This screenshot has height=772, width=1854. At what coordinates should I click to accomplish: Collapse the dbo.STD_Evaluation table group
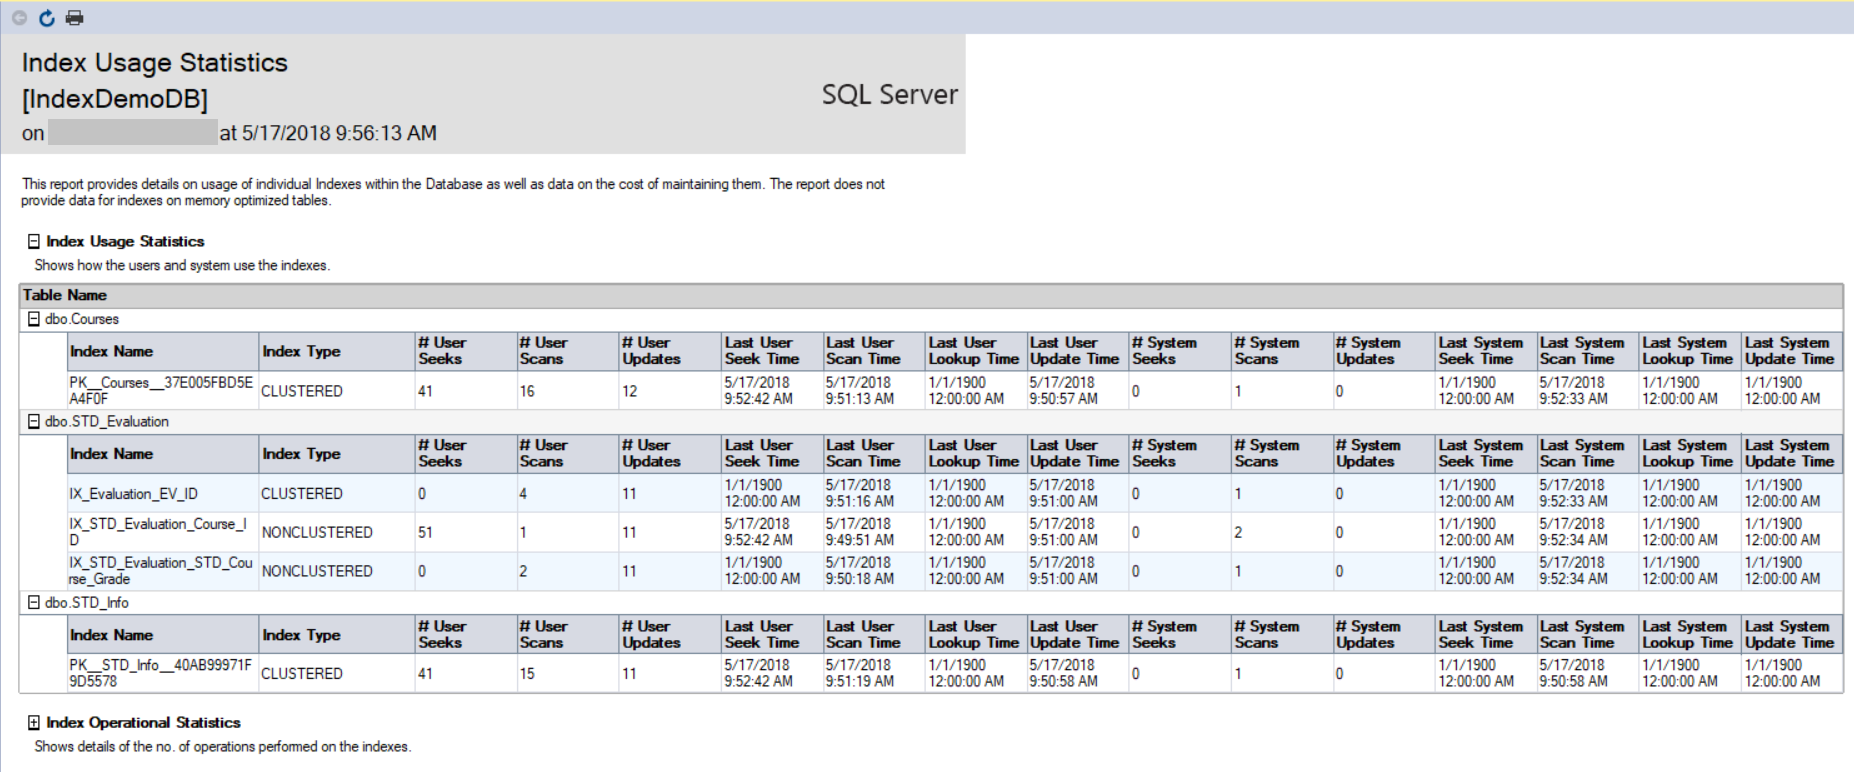coord(34,422)
